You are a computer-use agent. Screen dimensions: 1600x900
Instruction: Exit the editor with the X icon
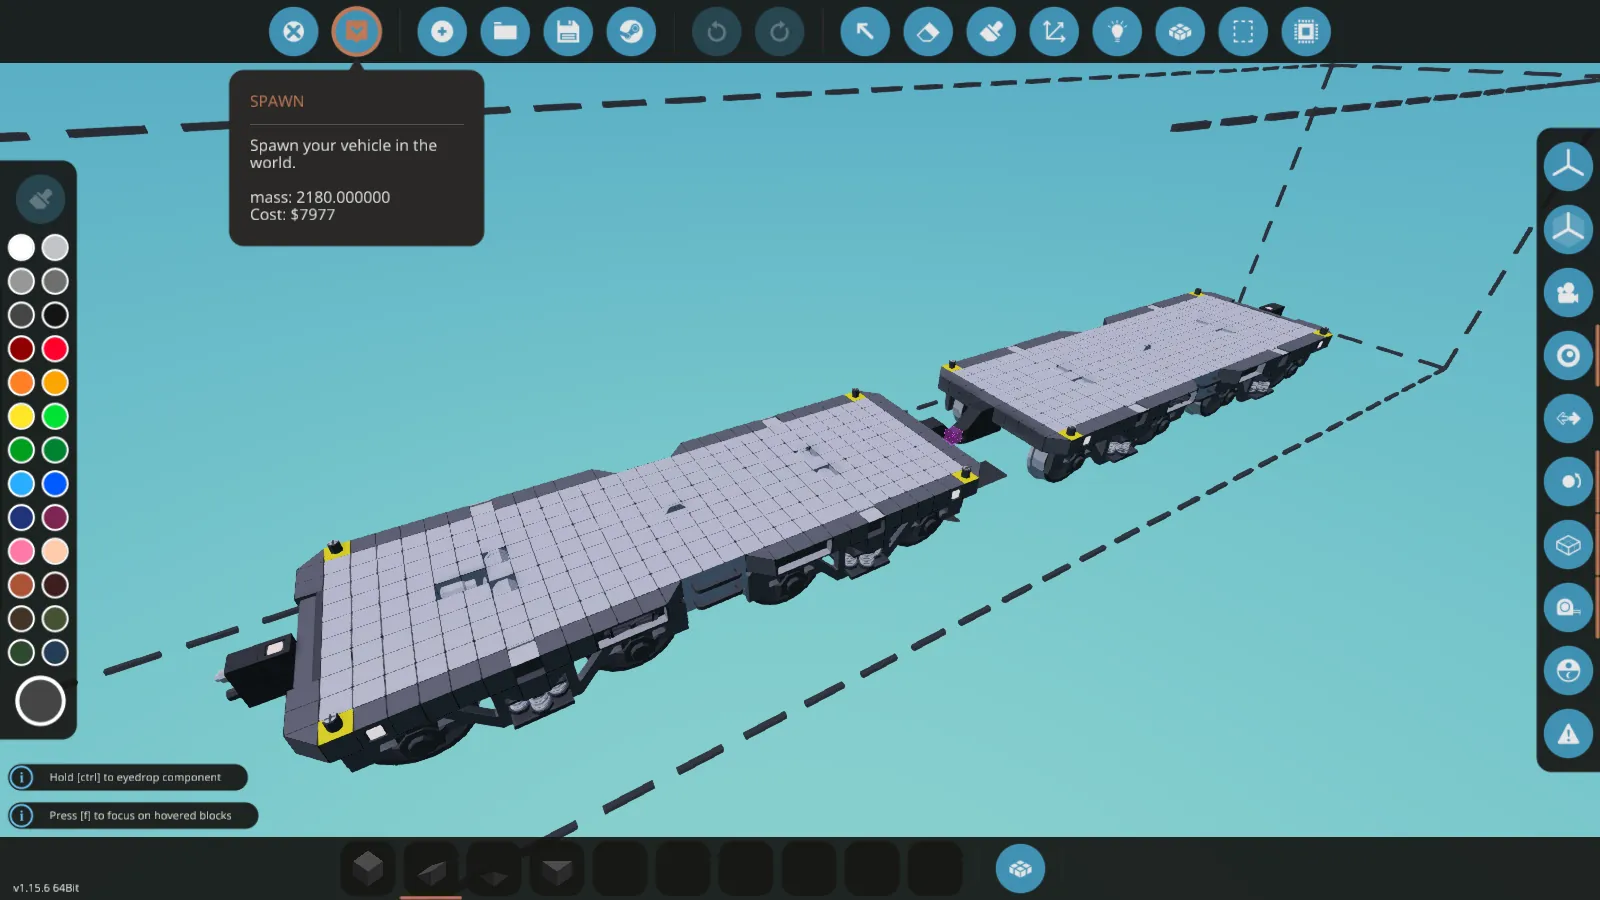pos(293,32)
